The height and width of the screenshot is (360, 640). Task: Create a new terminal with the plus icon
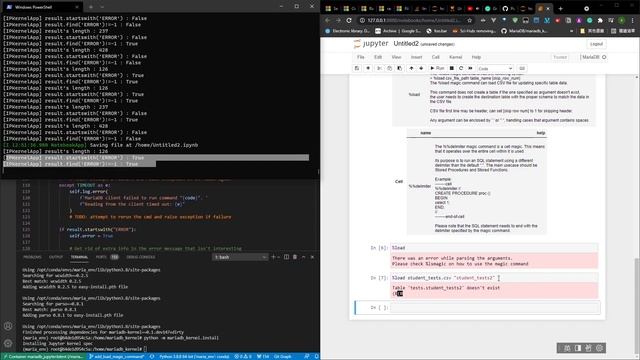[x=273, y=257]
